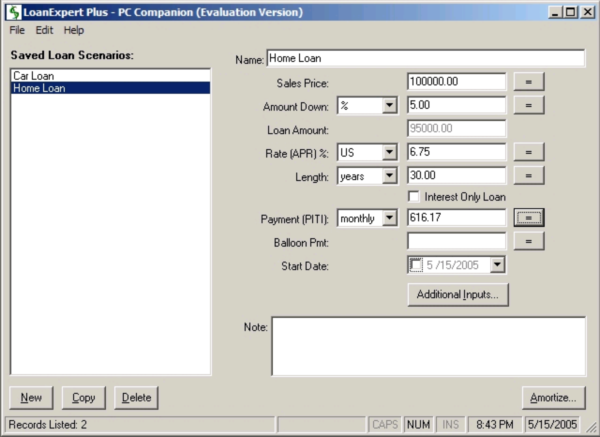This screenshot has height=437, width=600.
Task: Open the Help menu
Action: pos(74,31)
